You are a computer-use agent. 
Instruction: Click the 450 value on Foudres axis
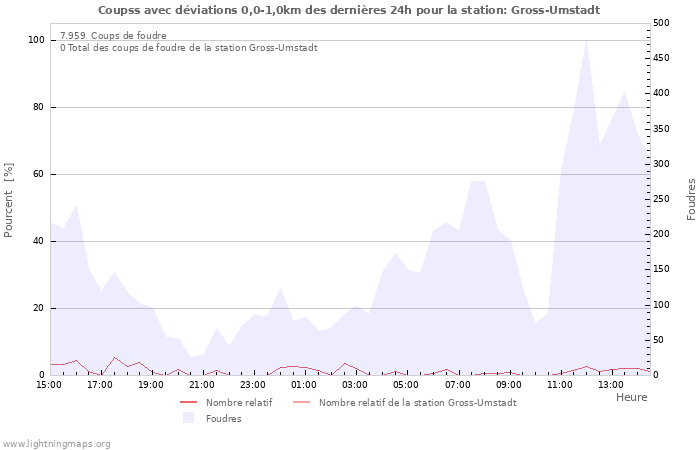[x=661, y=58]
